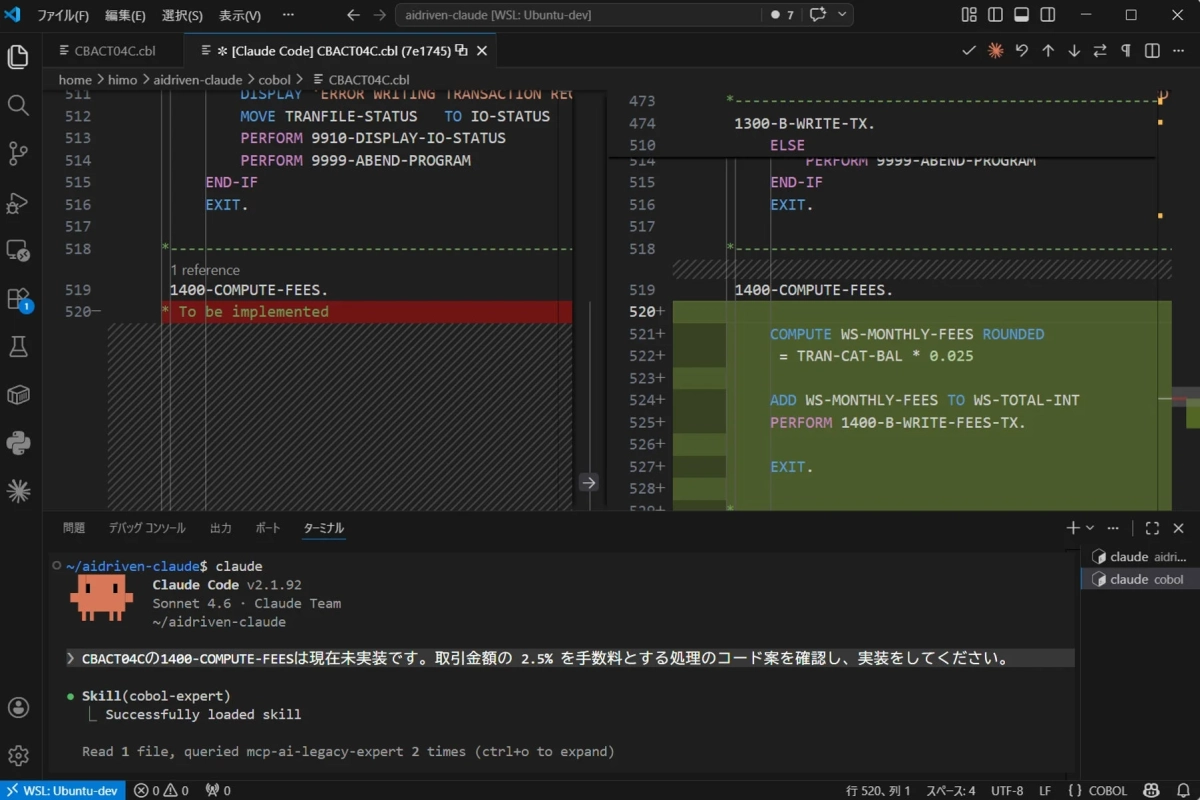Open the Source Control view
The height and width of the screenshot is (800, 1200).
pos(18,153)
